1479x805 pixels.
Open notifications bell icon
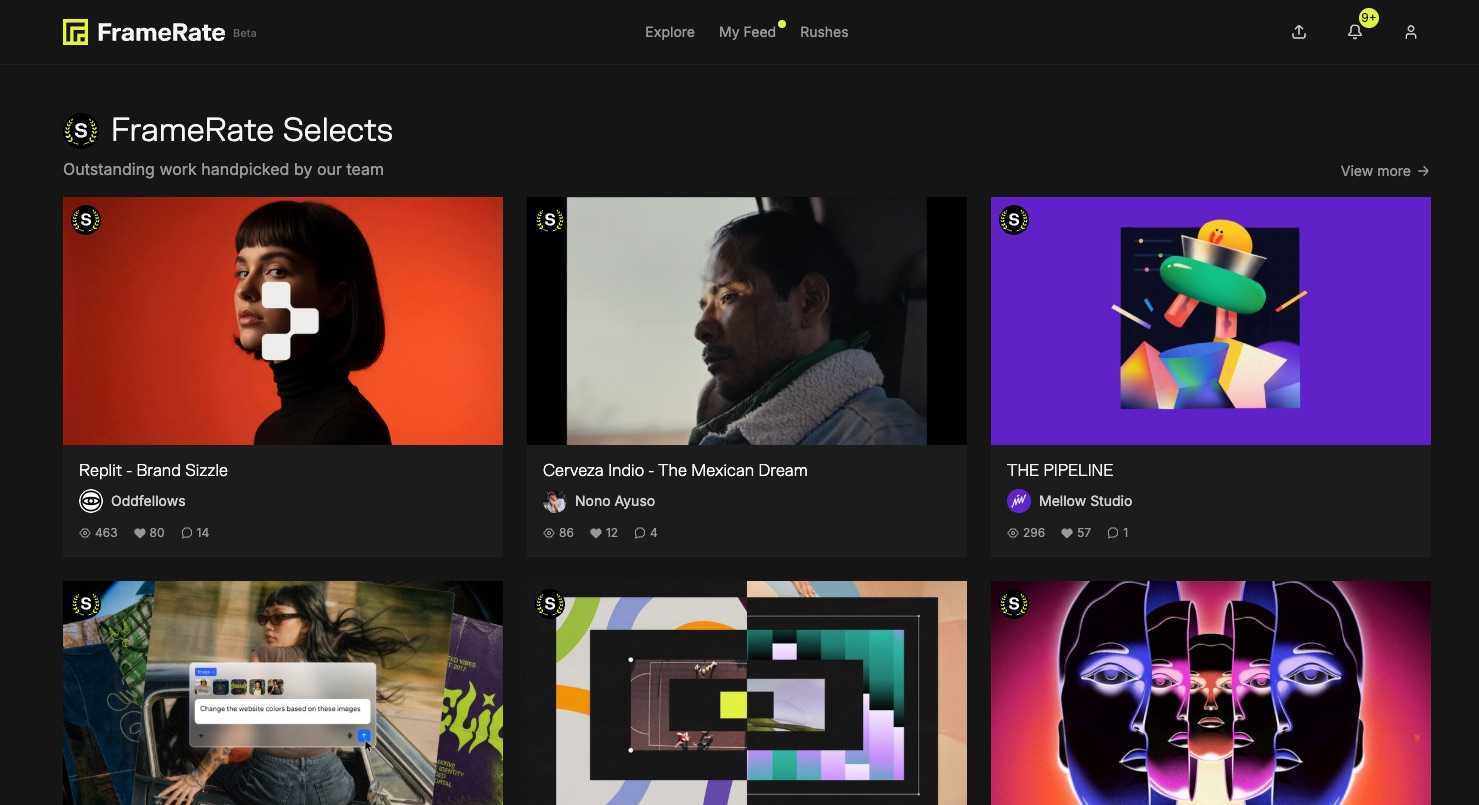coord(1355,32)
